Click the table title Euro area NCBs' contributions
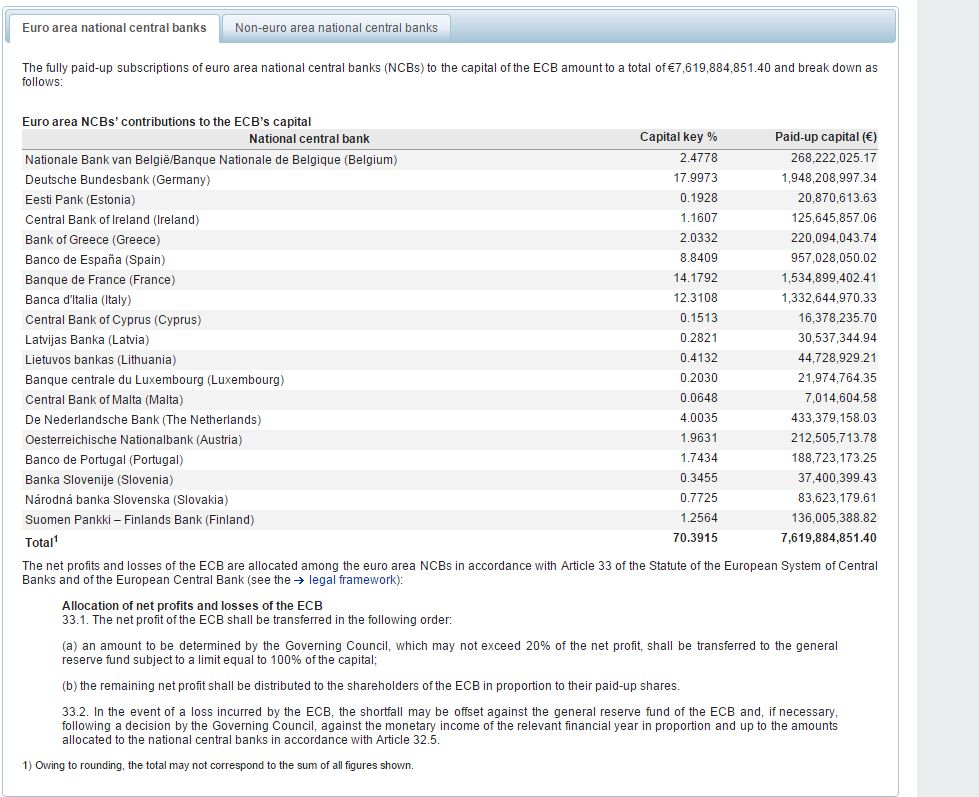 (x=167, y=122)
